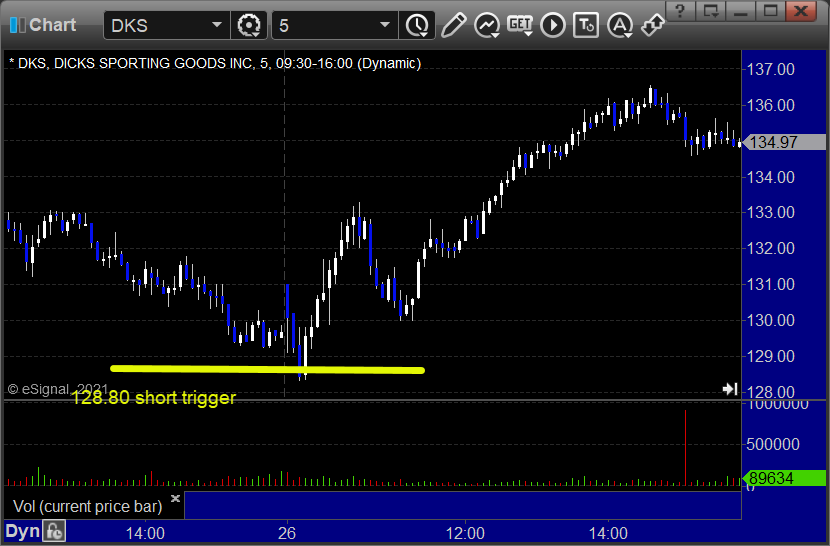Viewport: 830px width, 546px height.
Task: Click the symbol link arrows icon
Action: click(x=652, y=25)
